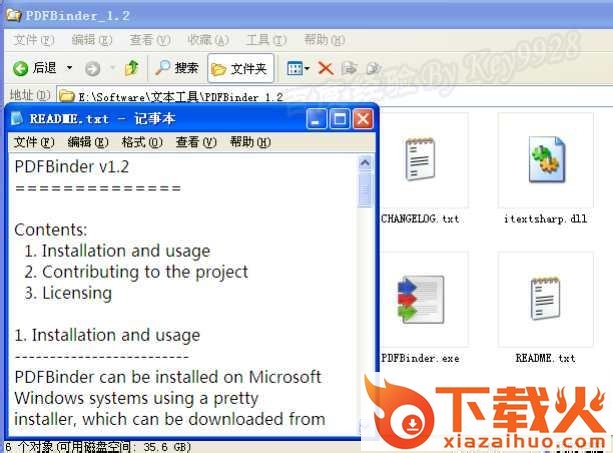The image size is (613, 453).
Task: Open Notepad 查看(V) menu
Action: click(x=196, y=142)
